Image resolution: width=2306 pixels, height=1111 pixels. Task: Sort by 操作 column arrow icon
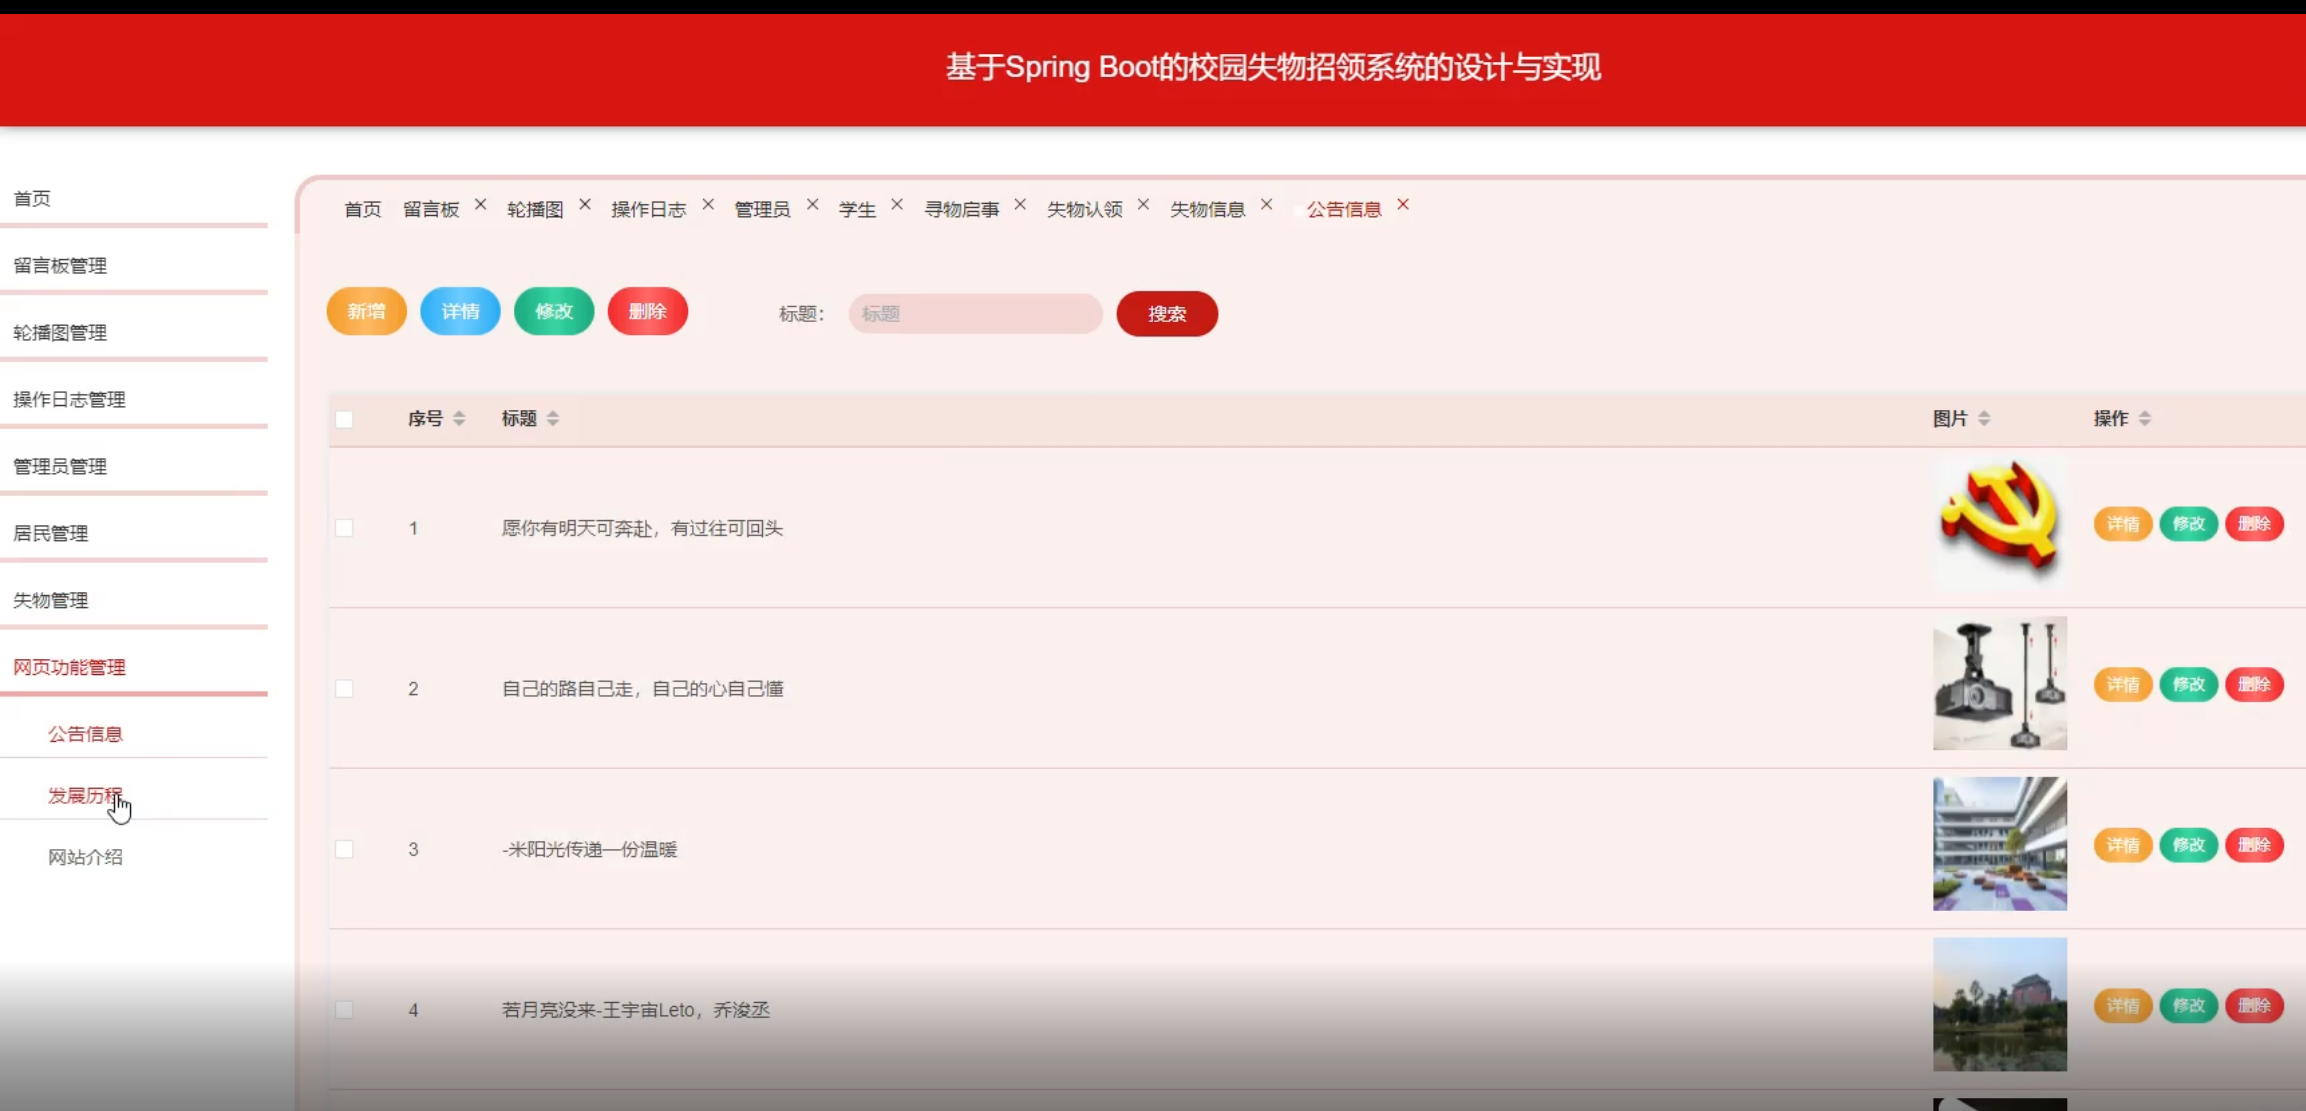(2144, 419)
